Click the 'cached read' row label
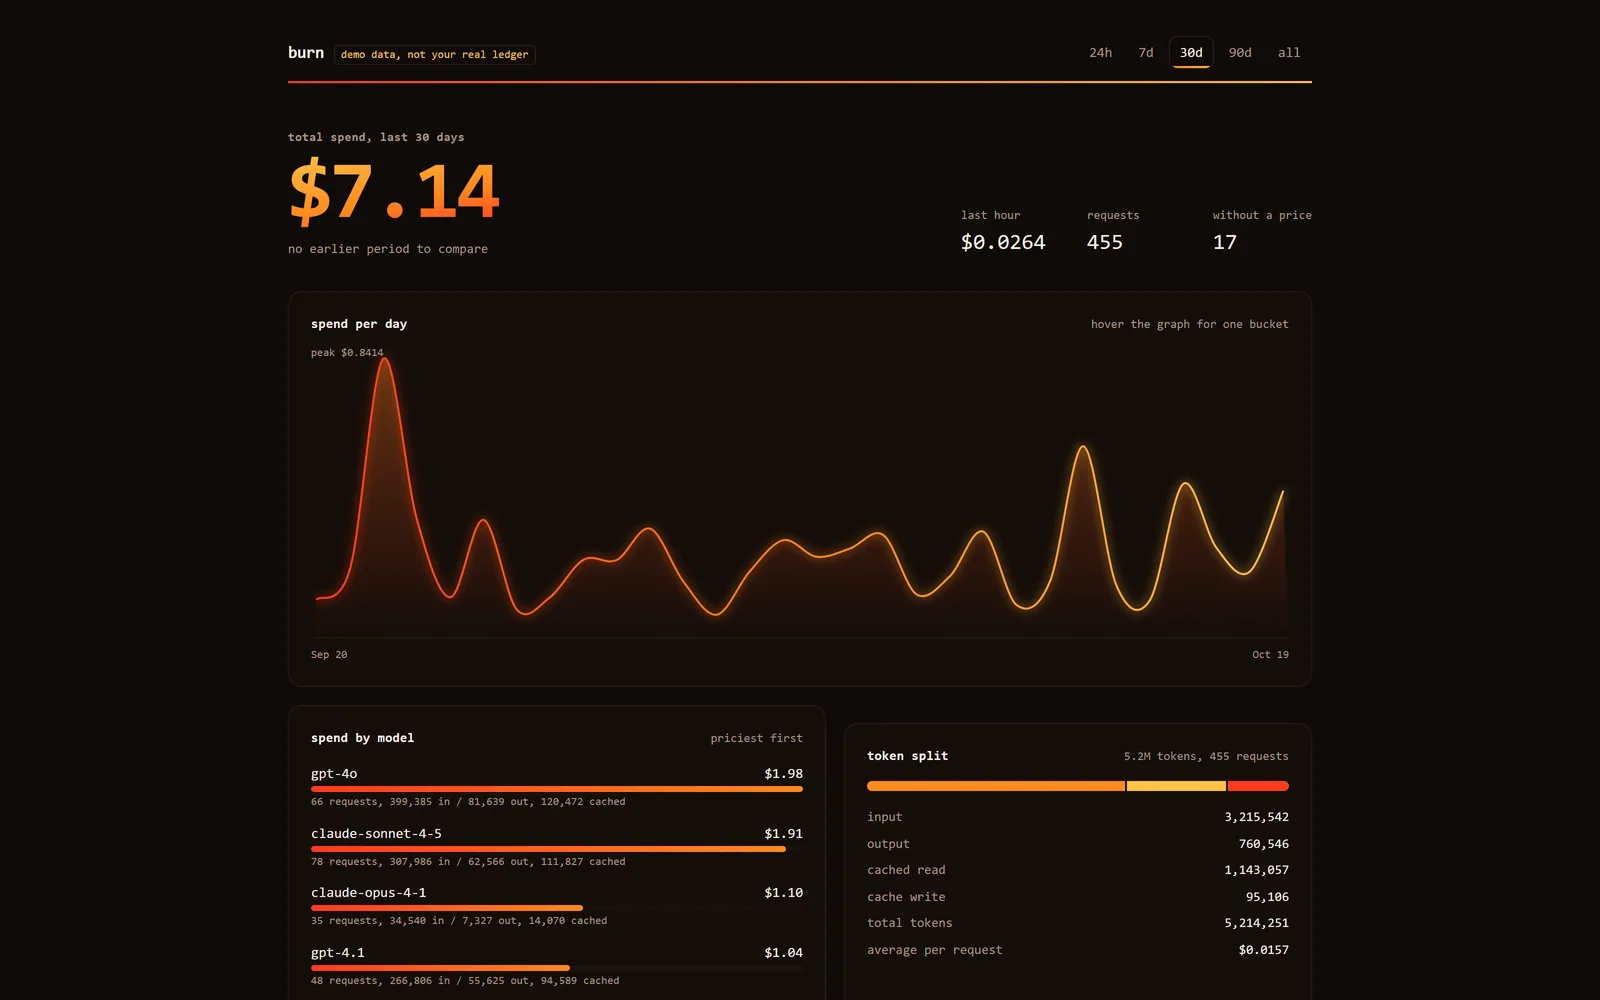The image size is (1600, 1000). tap(906, 870)
